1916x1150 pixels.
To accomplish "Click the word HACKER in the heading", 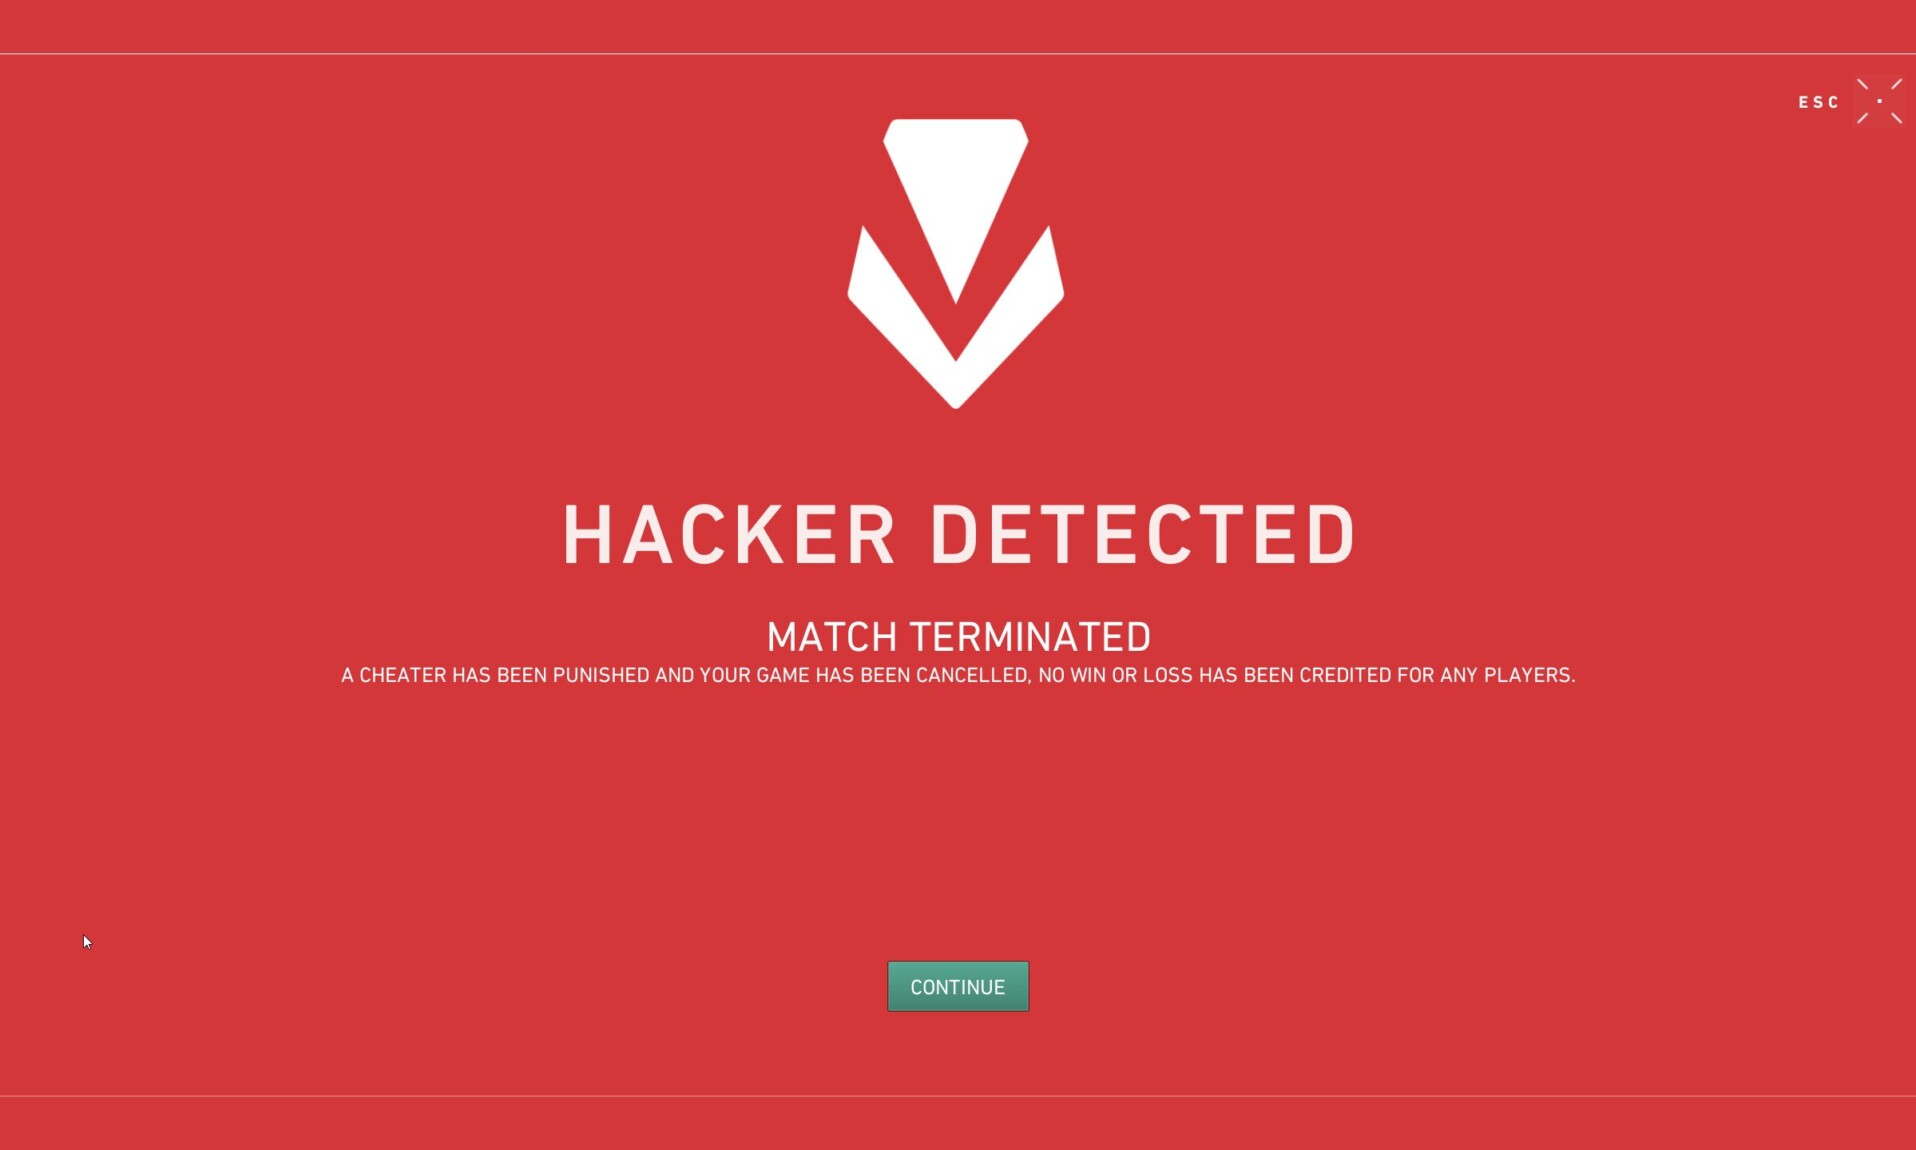I will pos(729,535).
